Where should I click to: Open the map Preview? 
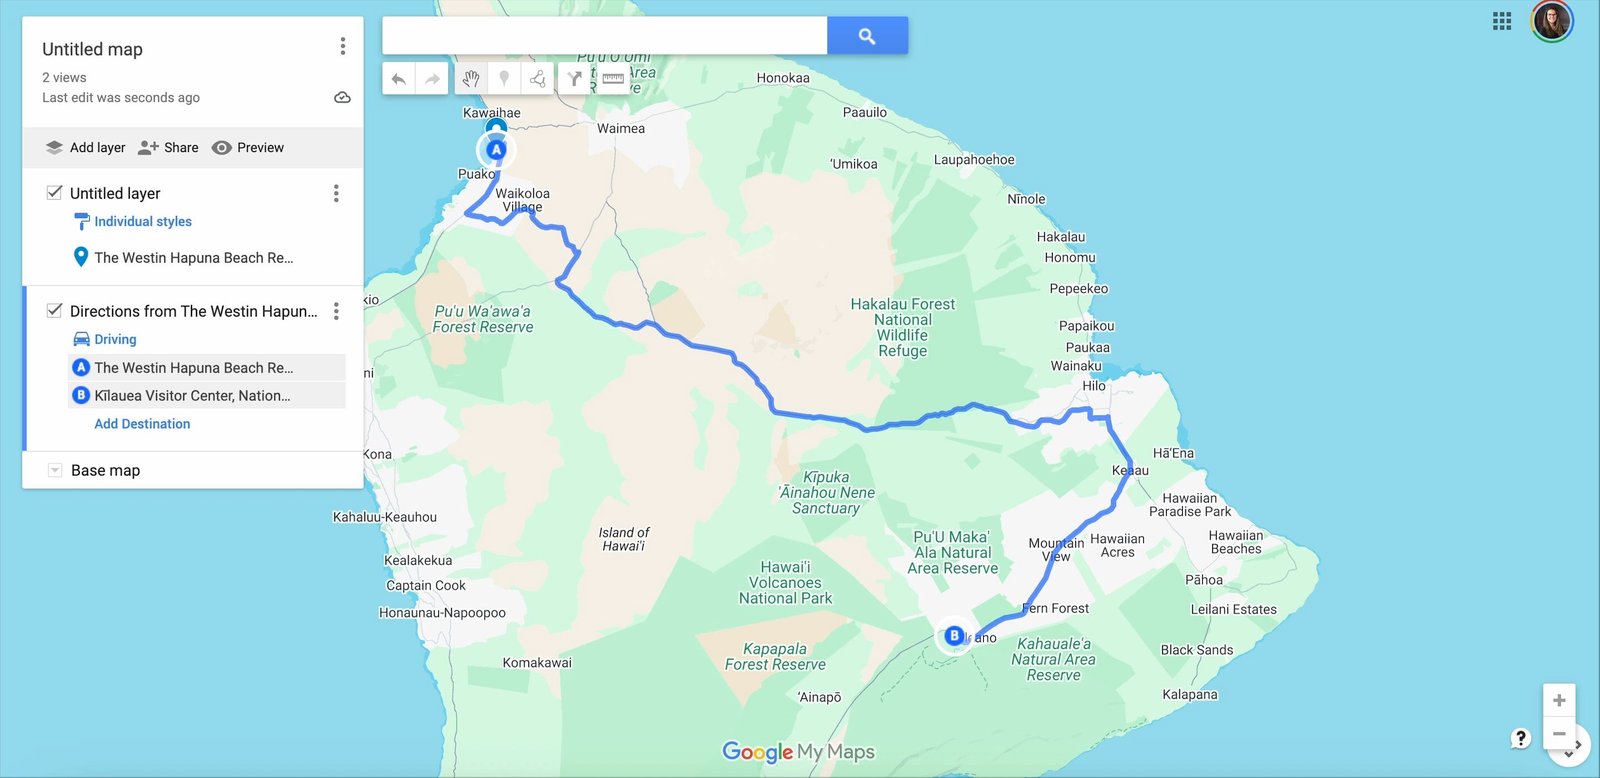pyautogui.click(x=248, y=147)
